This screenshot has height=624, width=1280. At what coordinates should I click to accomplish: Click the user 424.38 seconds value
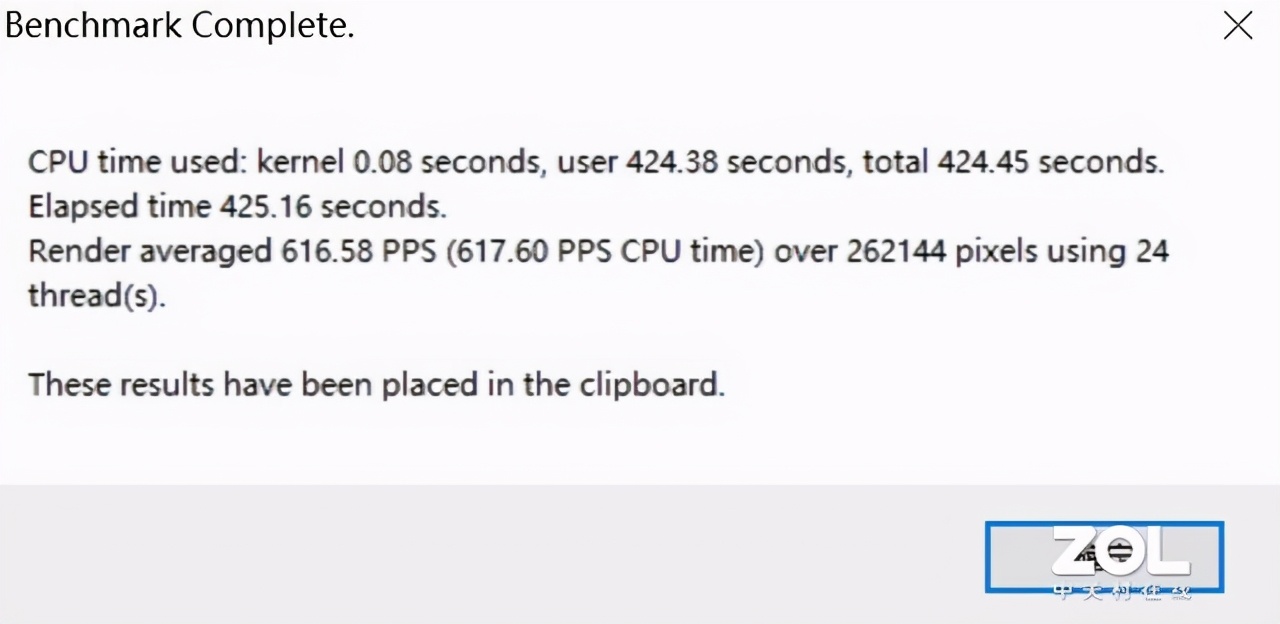click(672, 162)
